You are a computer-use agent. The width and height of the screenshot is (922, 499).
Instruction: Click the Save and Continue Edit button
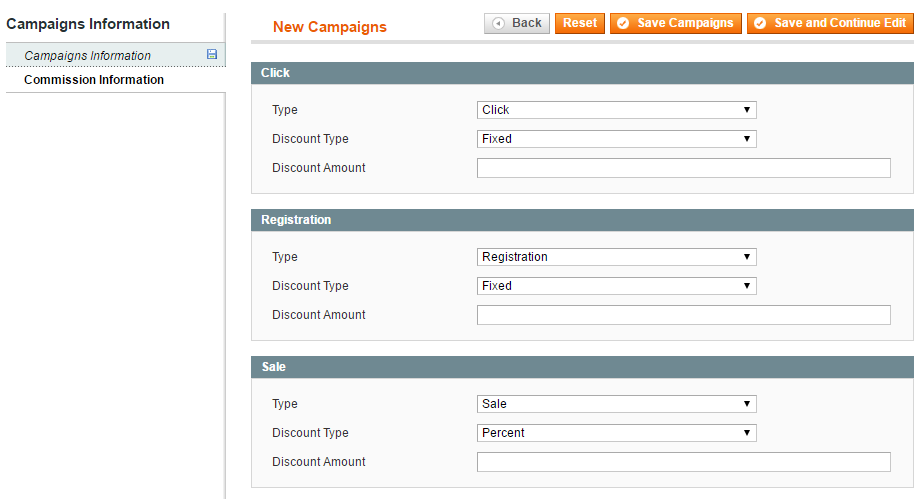tap(830, 24)
